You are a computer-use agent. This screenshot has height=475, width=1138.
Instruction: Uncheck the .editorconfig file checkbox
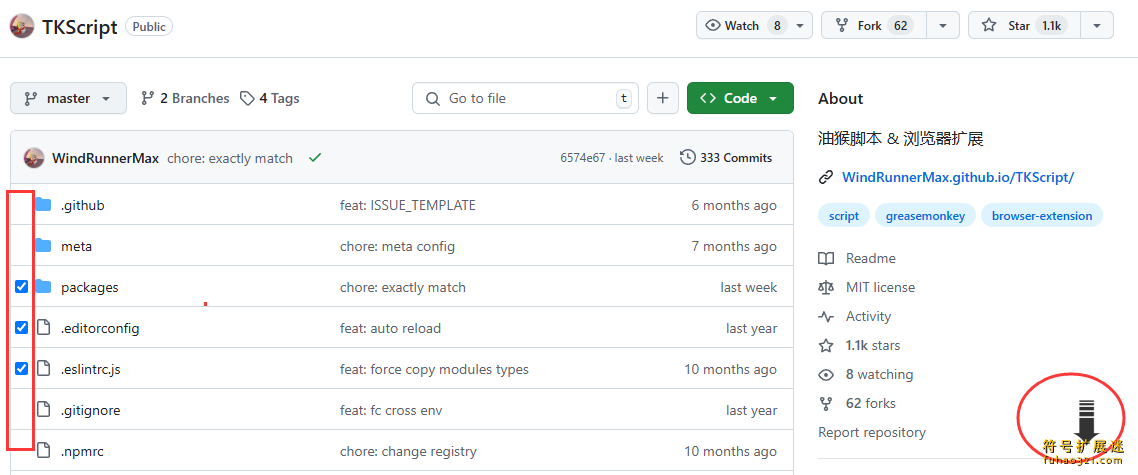click(x=22, y=328)
